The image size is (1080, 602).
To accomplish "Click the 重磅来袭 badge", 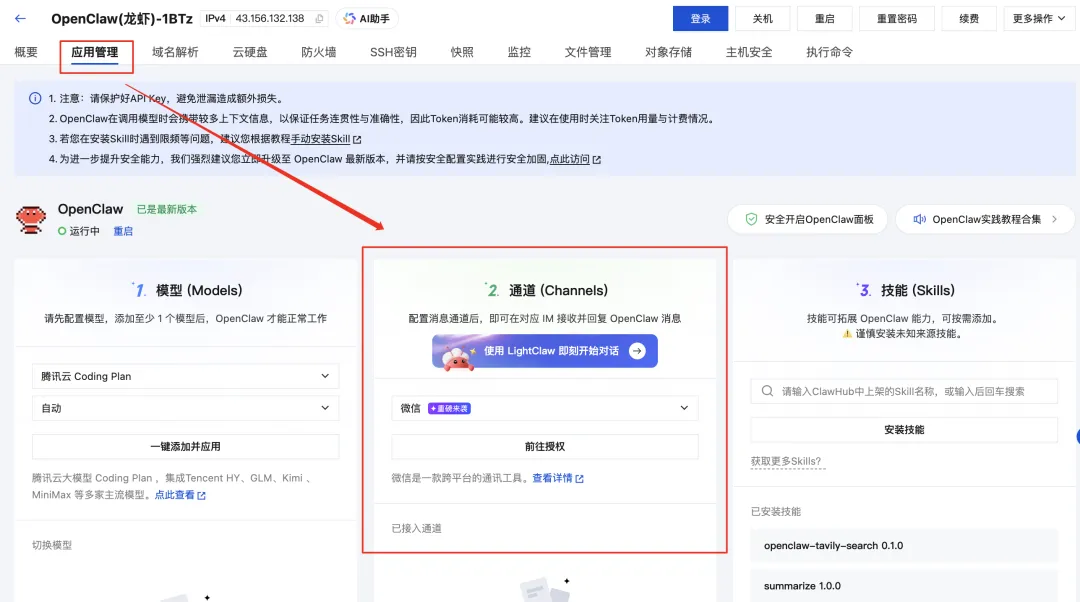I will [x=449, y=408].
